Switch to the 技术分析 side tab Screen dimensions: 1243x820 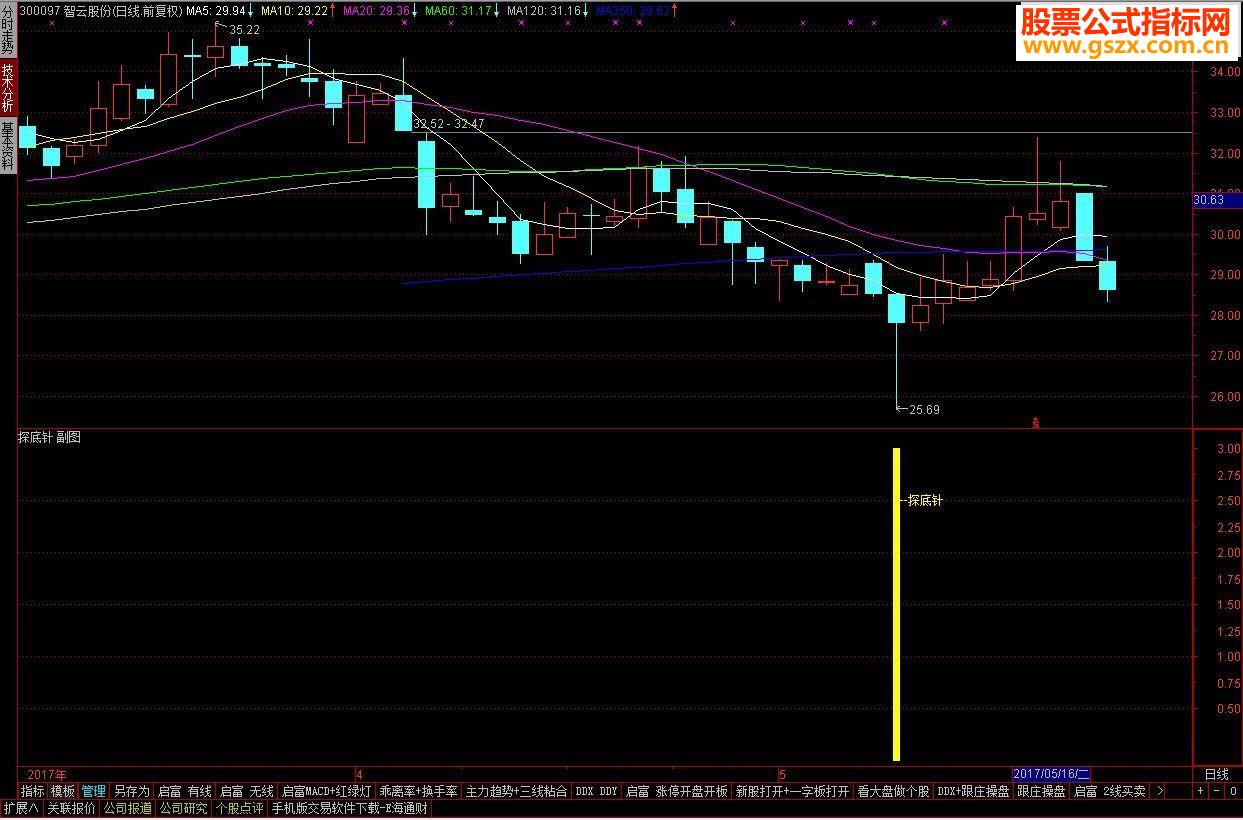pos(8,87)
